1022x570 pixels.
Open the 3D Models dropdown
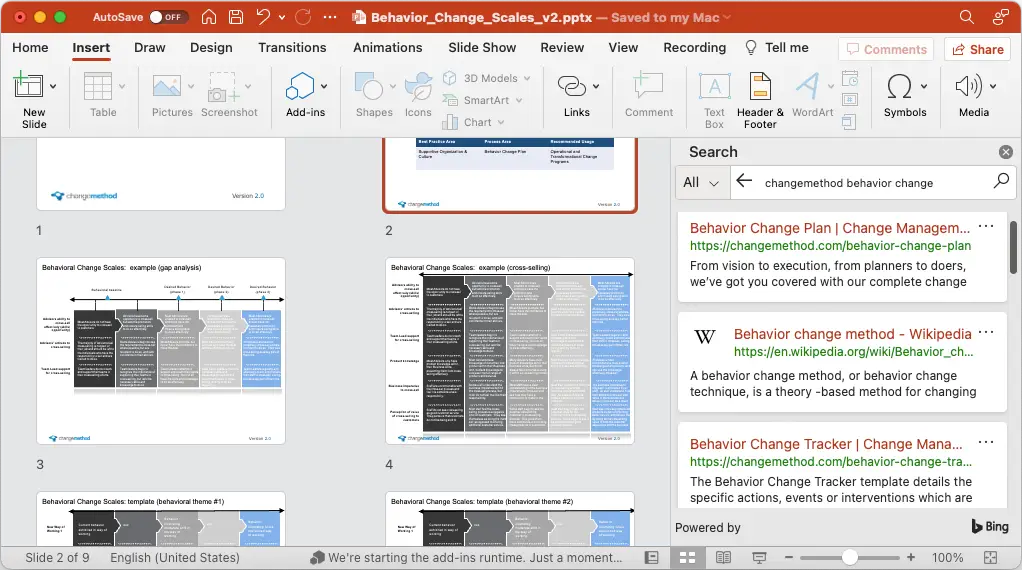coord(487,78)
